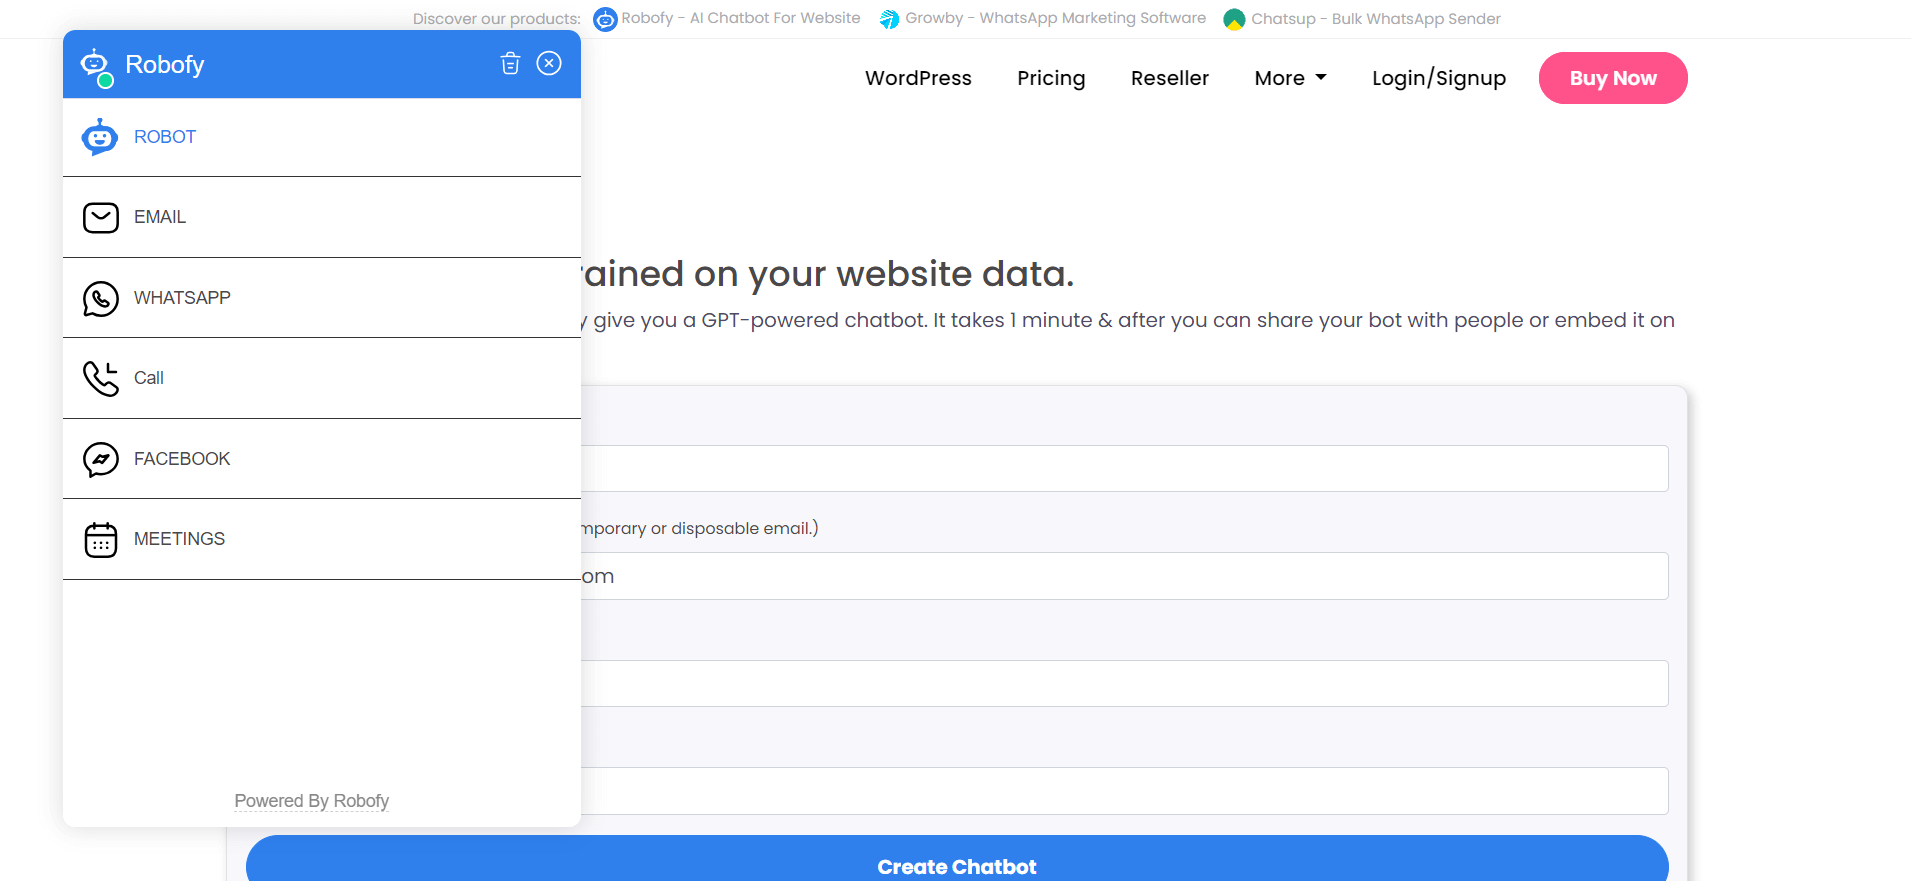
Task: Select the Call option label
Action: 149,378
